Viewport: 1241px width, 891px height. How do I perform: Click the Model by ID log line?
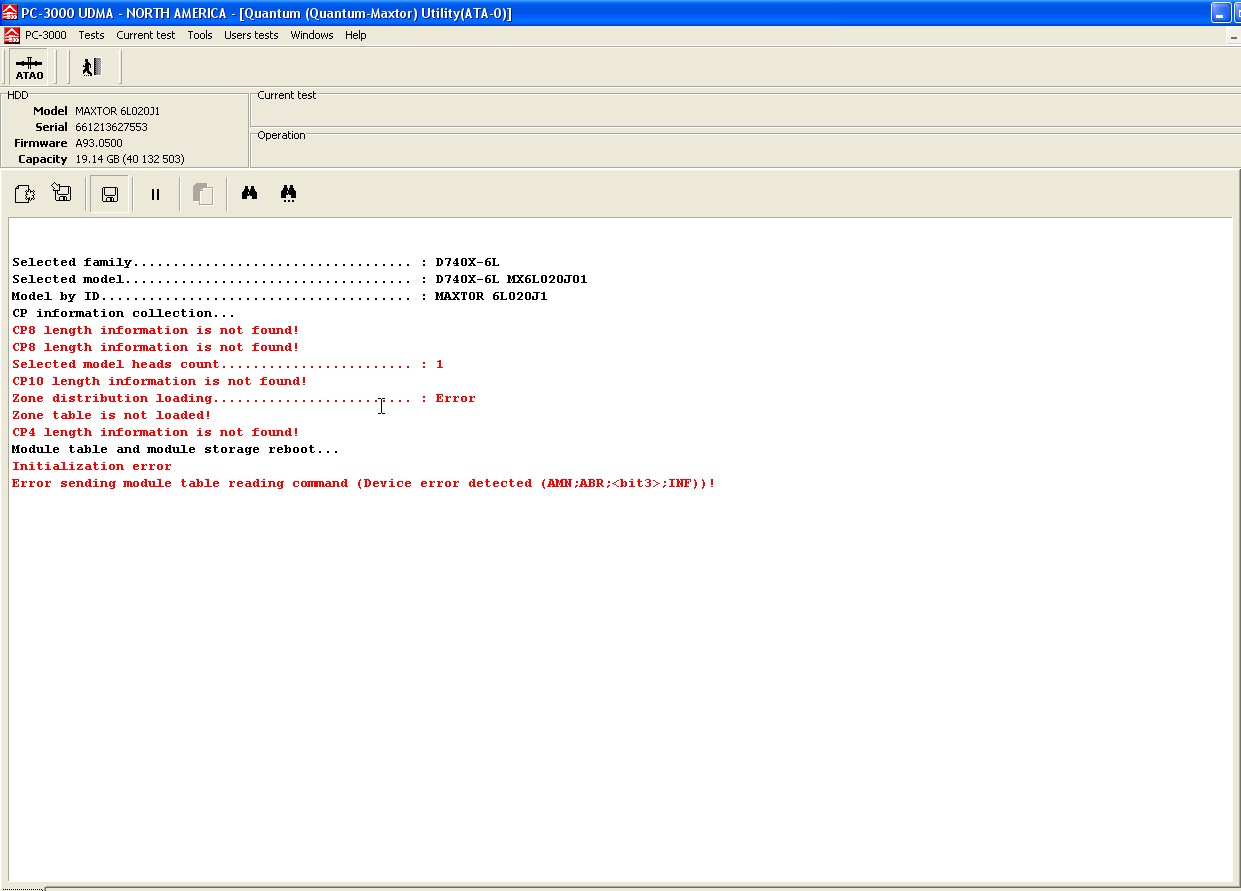point(280,296)
